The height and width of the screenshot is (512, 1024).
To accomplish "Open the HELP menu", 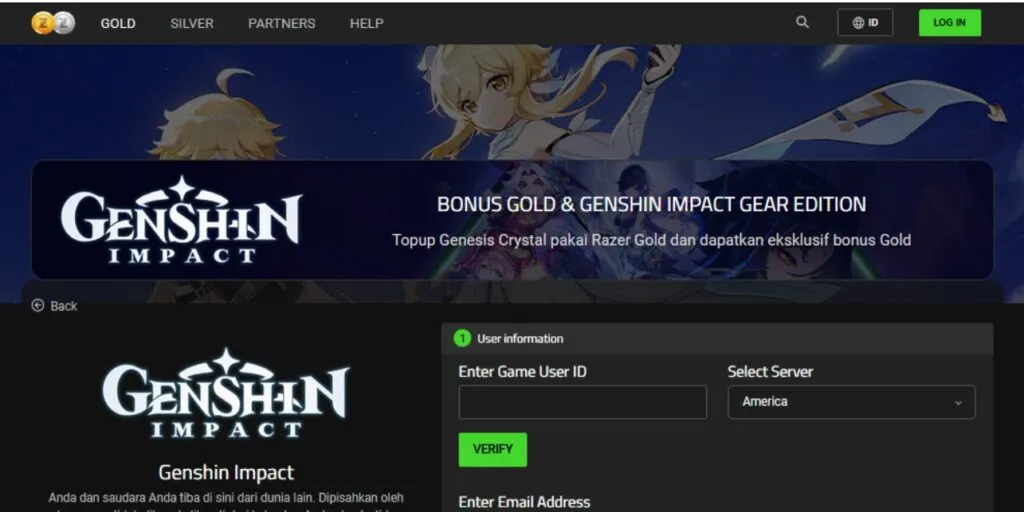I will (366, 24).
